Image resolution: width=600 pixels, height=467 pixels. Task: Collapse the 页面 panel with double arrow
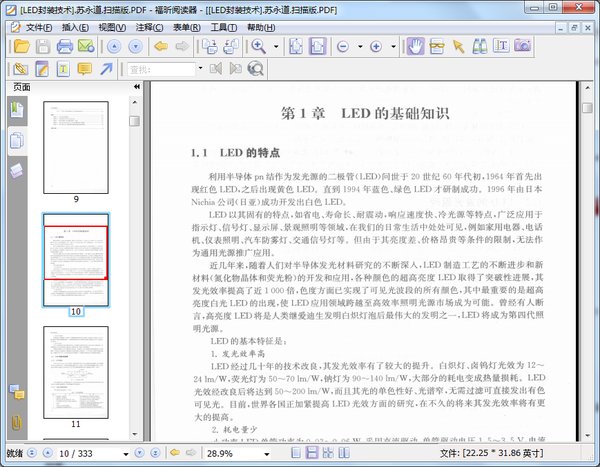point(137,87)
